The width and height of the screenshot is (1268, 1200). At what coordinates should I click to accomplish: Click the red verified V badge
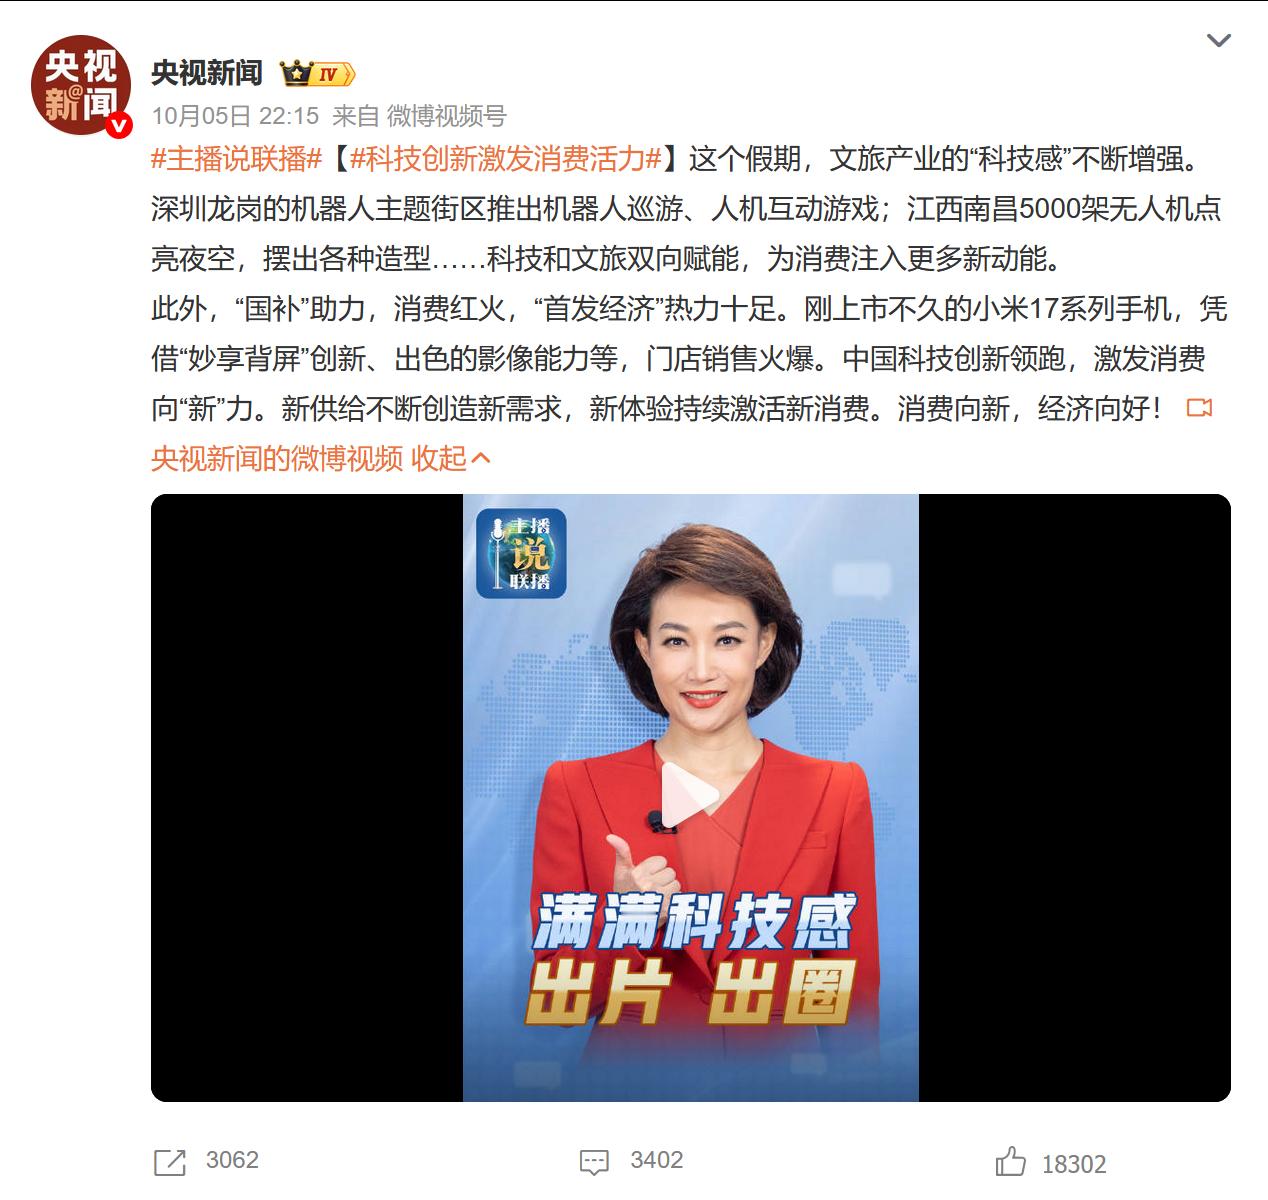click(x=120, y=125)
